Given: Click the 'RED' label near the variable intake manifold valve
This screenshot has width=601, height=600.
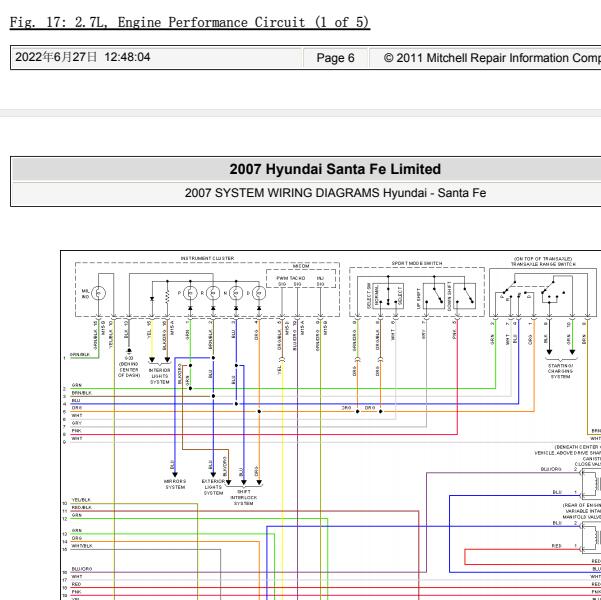Looking at the screenshot, I should coord(557,546).
